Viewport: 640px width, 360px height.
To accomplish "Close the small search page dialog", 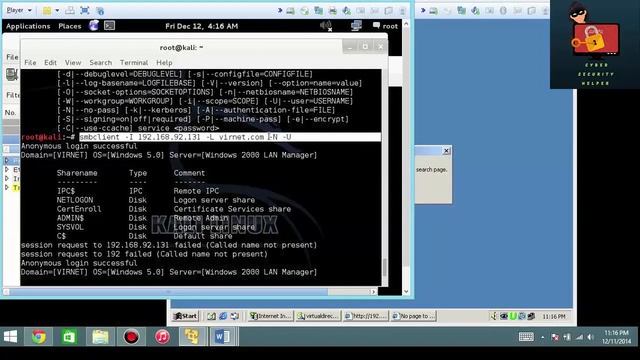I will [447, 151].
